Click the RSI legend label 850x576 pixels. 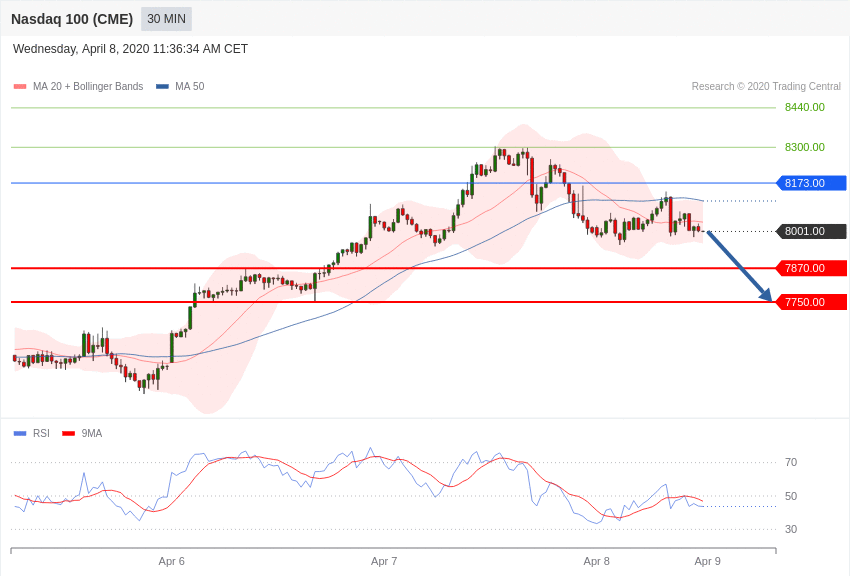tap(41, 433)
